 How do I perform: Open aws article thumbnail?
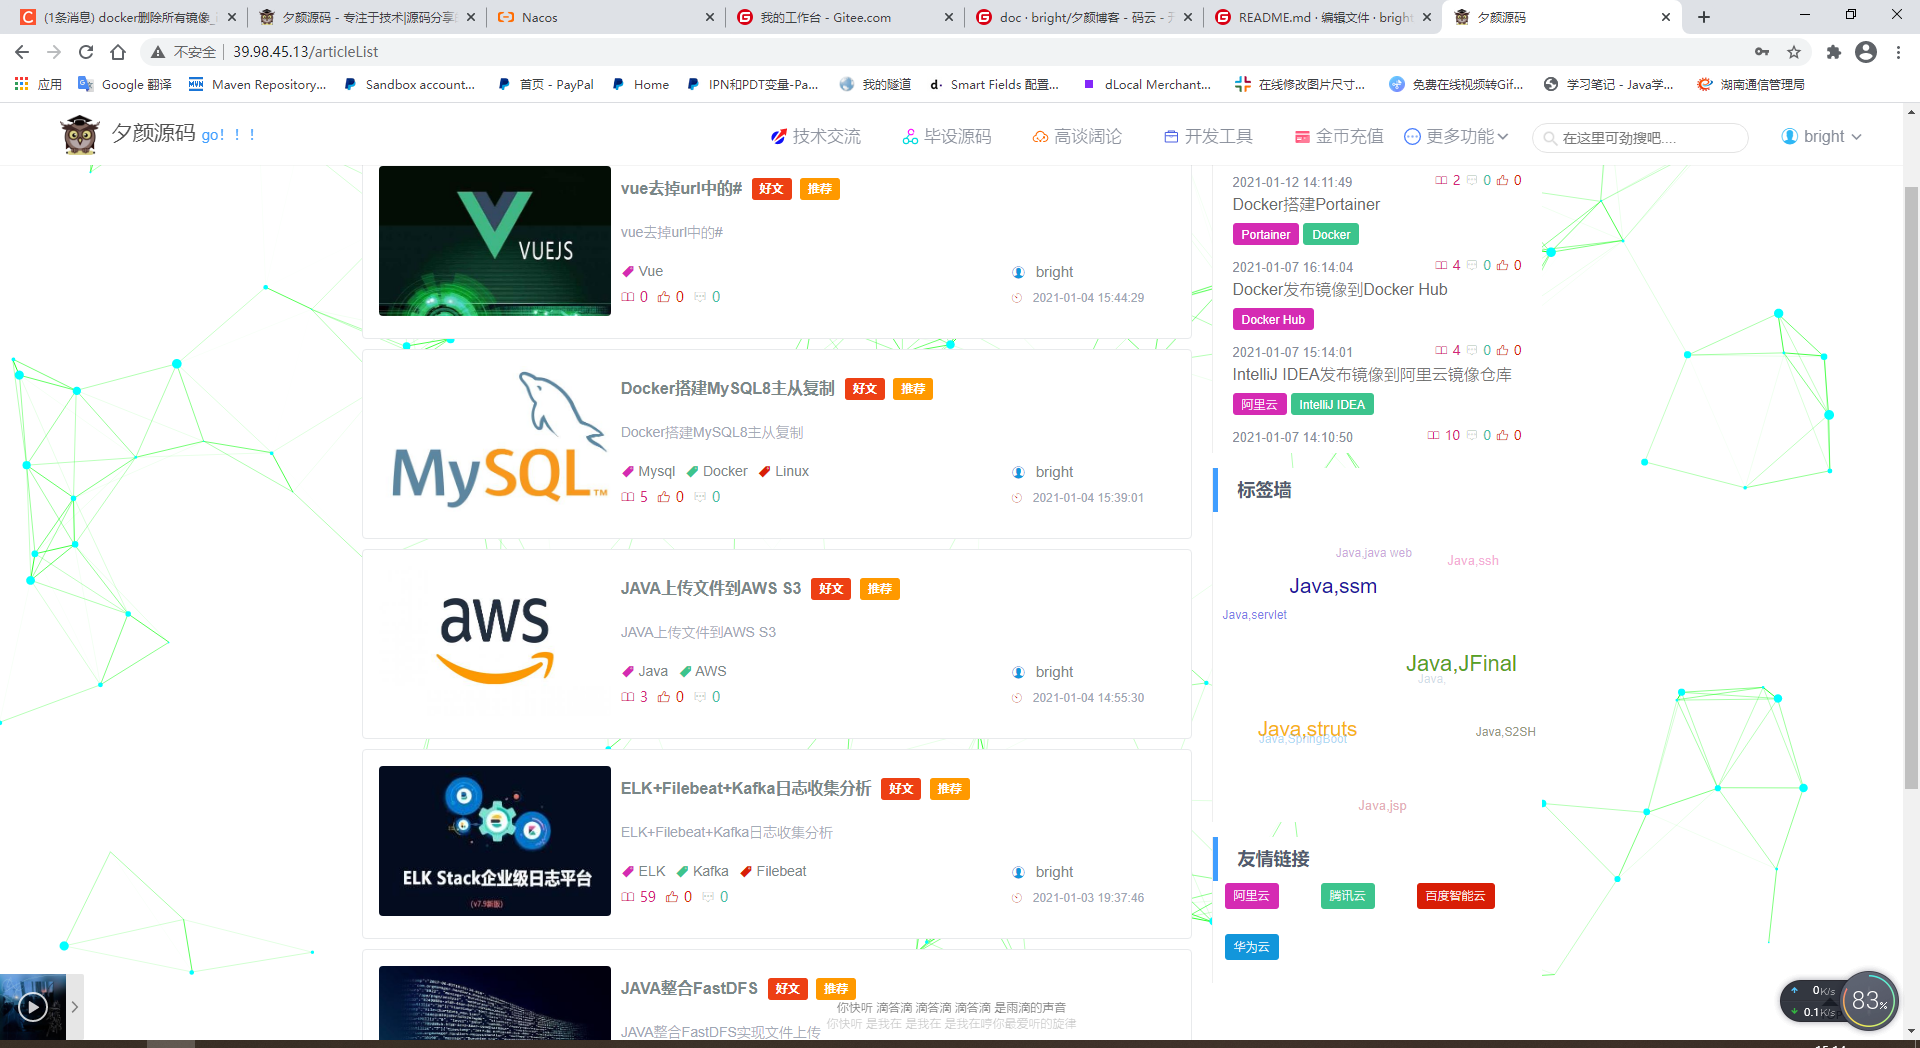[x=495, y=641]
